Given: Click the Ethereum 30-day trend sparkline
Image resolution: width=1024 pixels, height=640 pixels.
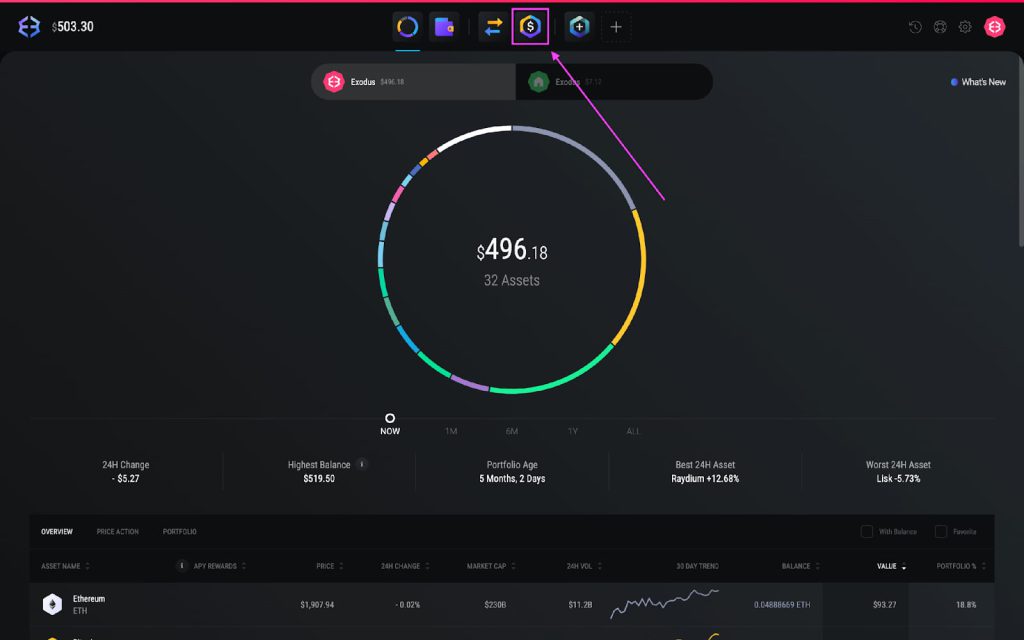Looking at the screenshot, I should 664,603.
